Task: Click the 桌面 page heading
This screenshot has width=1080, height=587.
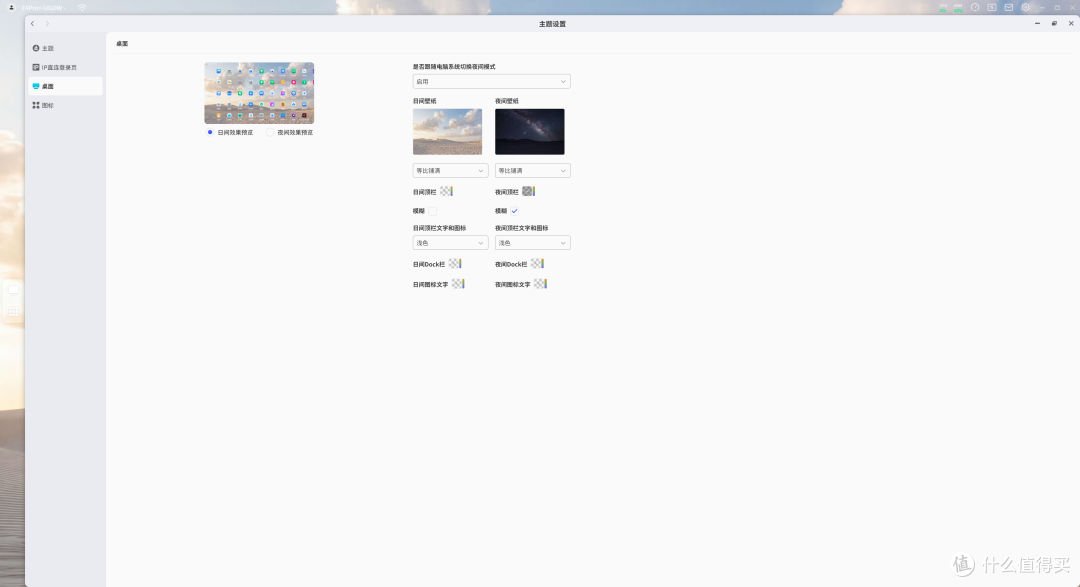Action: click(122, 43)
